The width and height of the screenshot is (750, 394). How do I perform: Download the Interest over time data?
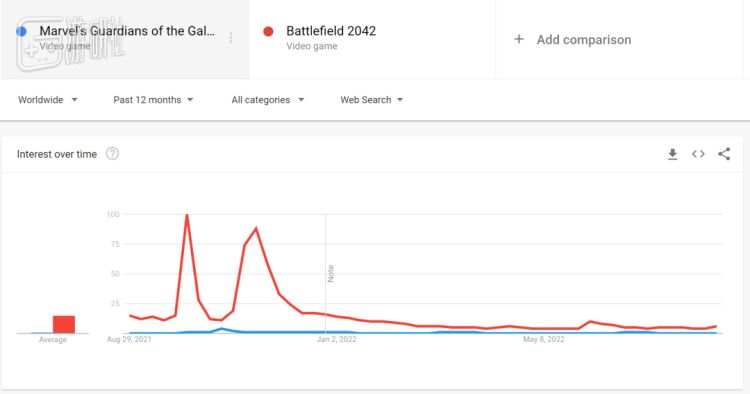pos(673,154)
